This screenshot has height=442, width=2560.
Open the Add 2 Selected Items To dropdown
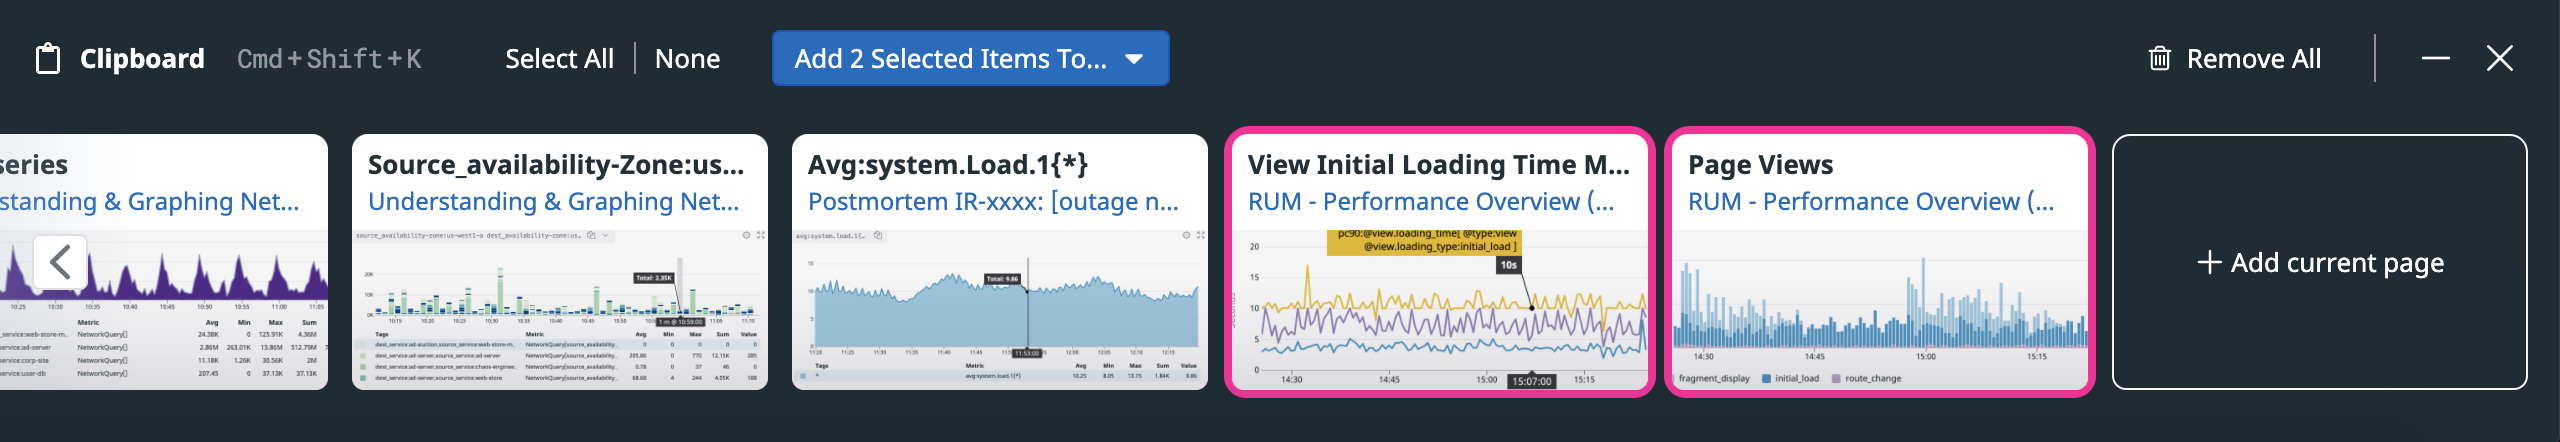tap(970, 58)
